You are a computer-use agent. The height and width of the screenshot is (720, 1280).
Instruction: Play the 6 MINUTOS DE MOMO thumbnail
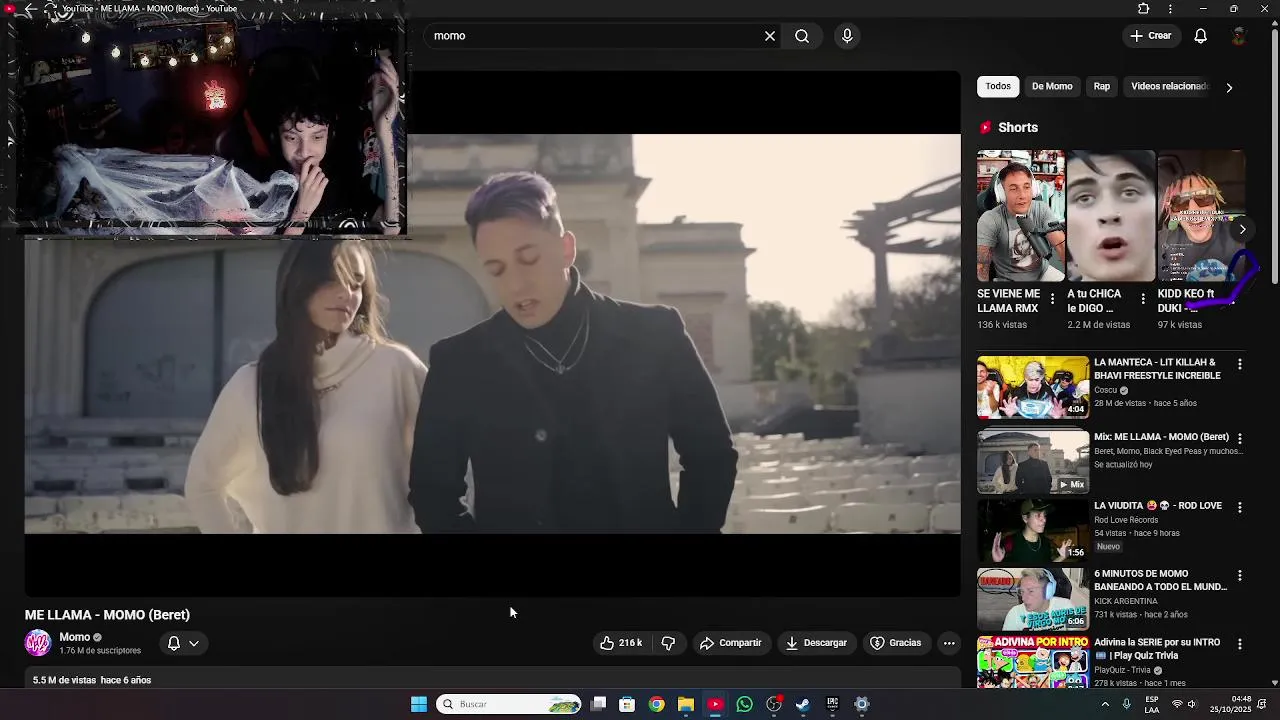point(1033,599)
